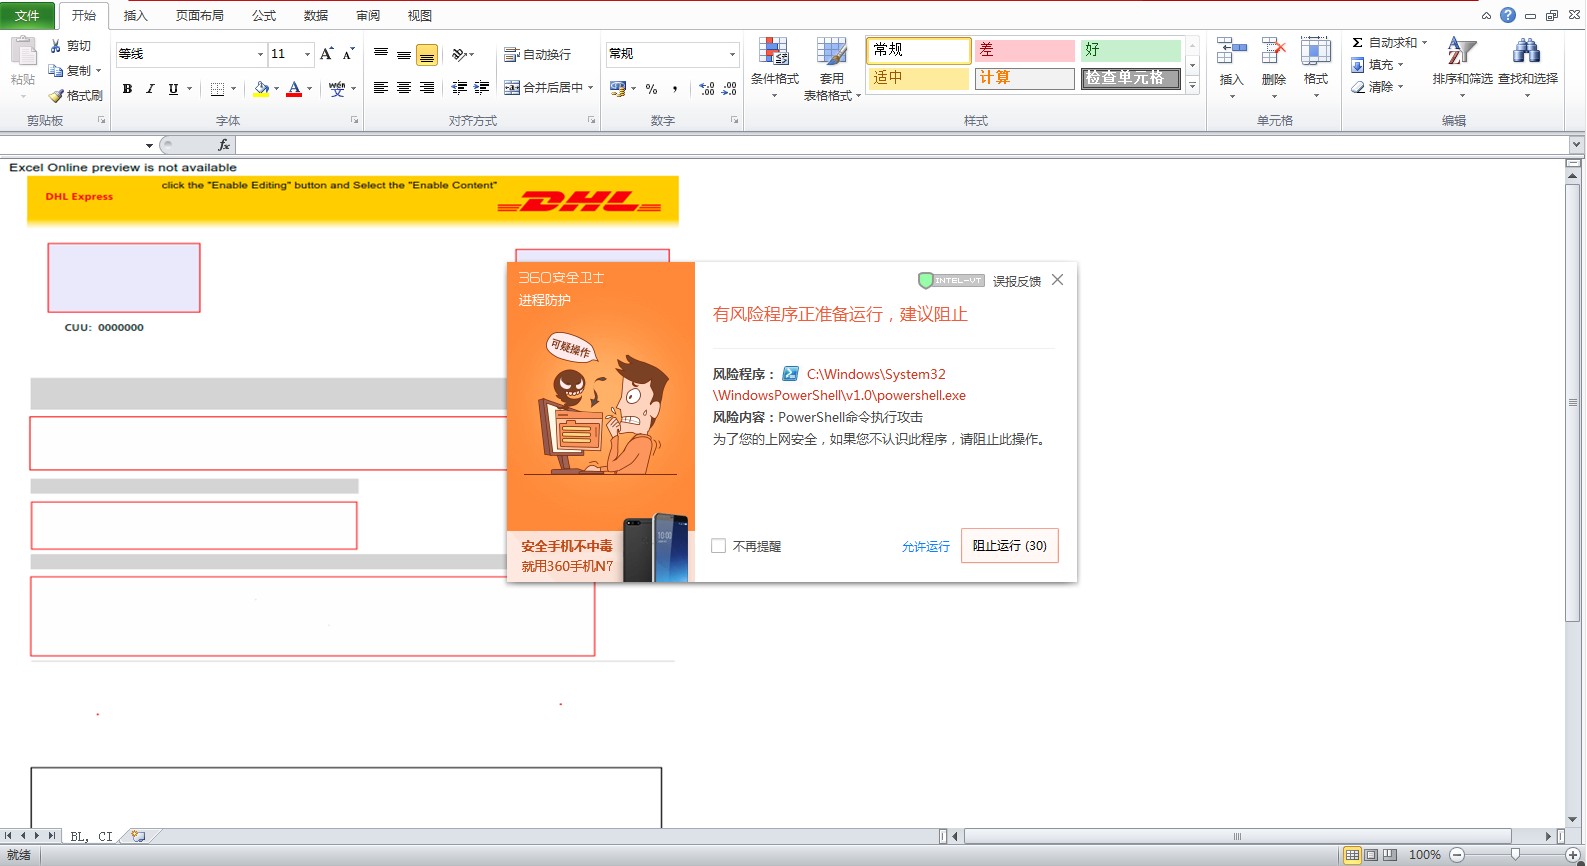
Task: Click the zoom slider handle
Action: point(1515,855)
